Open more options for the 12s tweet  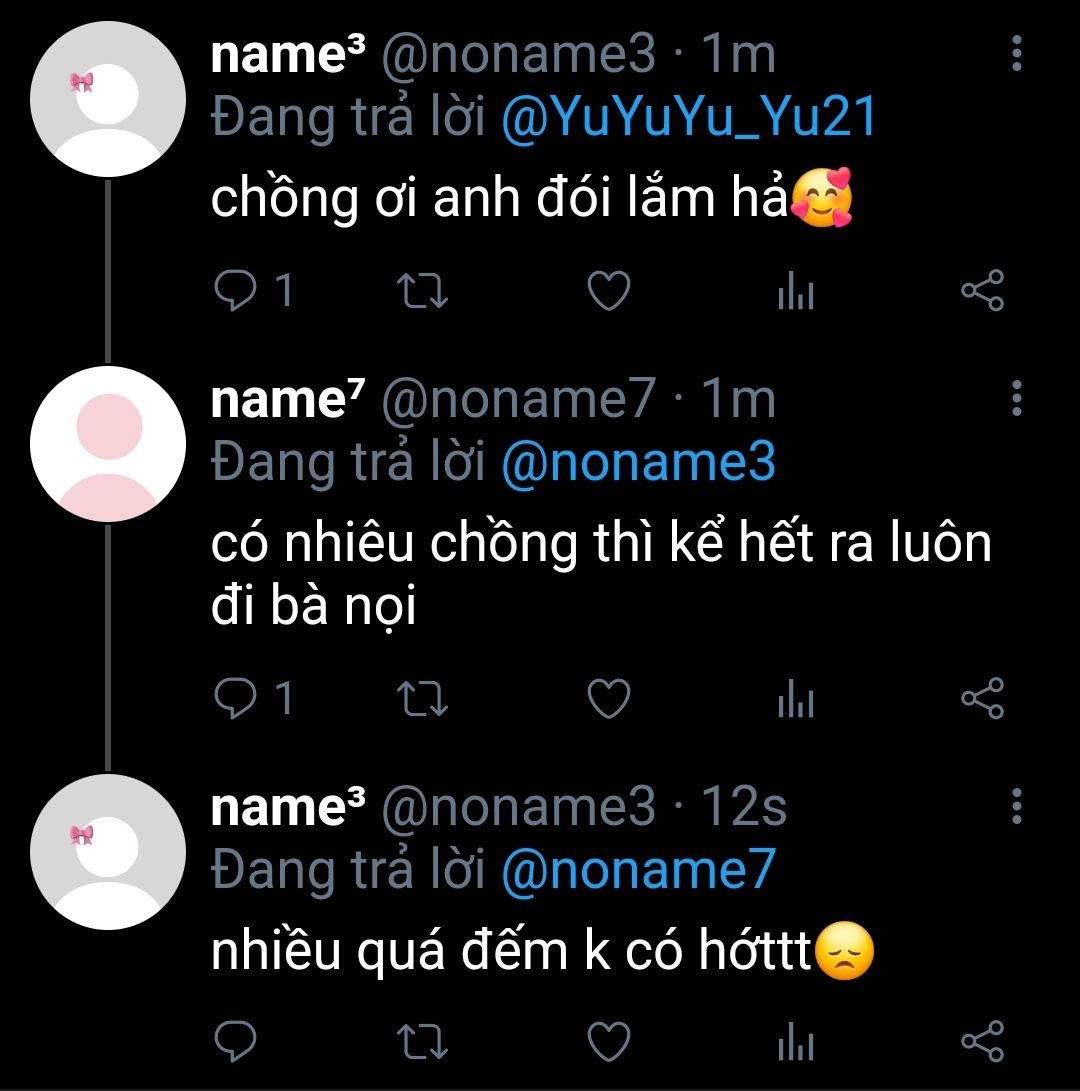coord(1016,805)
